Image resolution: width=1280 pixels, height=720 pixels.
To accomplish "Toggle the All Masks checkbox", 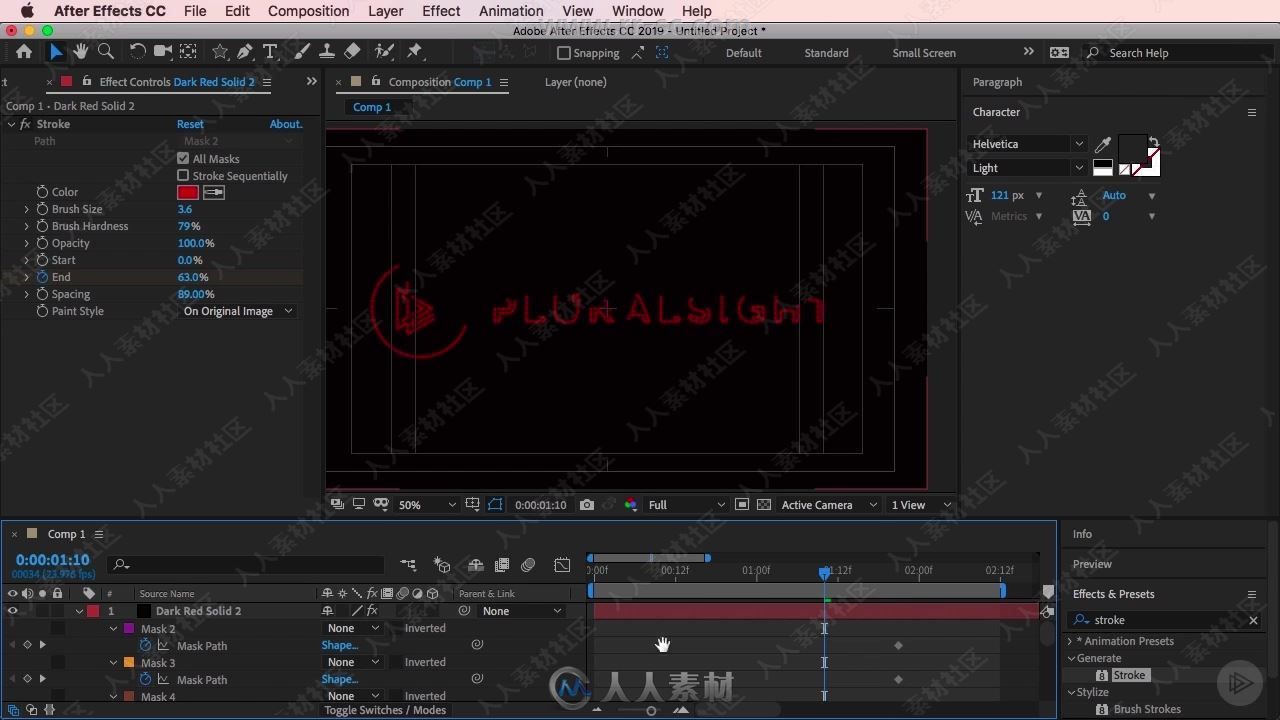I will tap(183, 158).
